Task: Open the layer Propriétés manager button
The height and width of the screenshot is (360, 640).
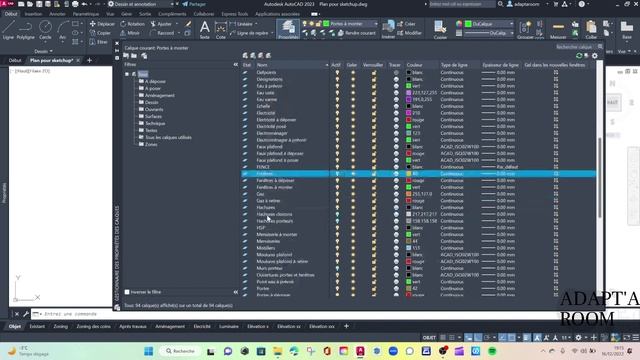Action: [288, 29]
